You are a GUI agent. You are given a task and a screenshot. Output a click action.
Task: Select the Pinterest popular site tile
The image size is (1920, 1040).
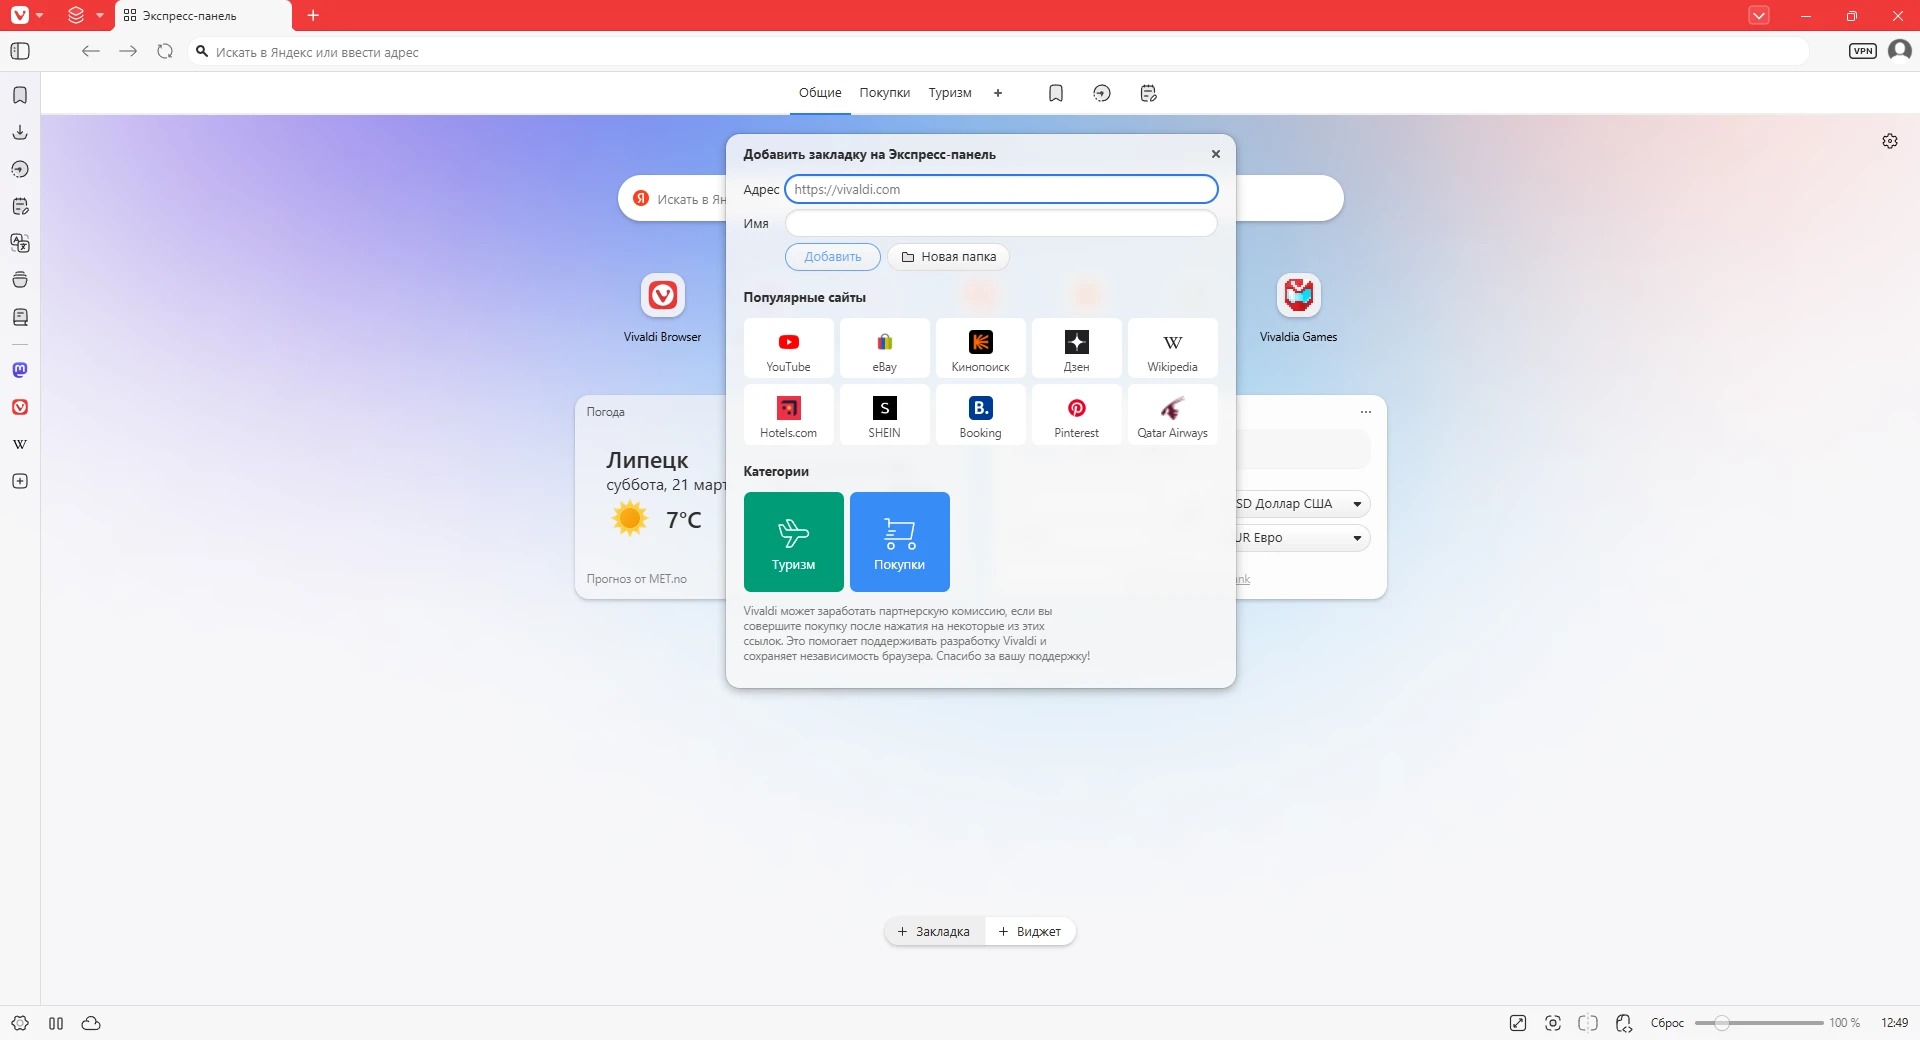(x=1076, y=415)
